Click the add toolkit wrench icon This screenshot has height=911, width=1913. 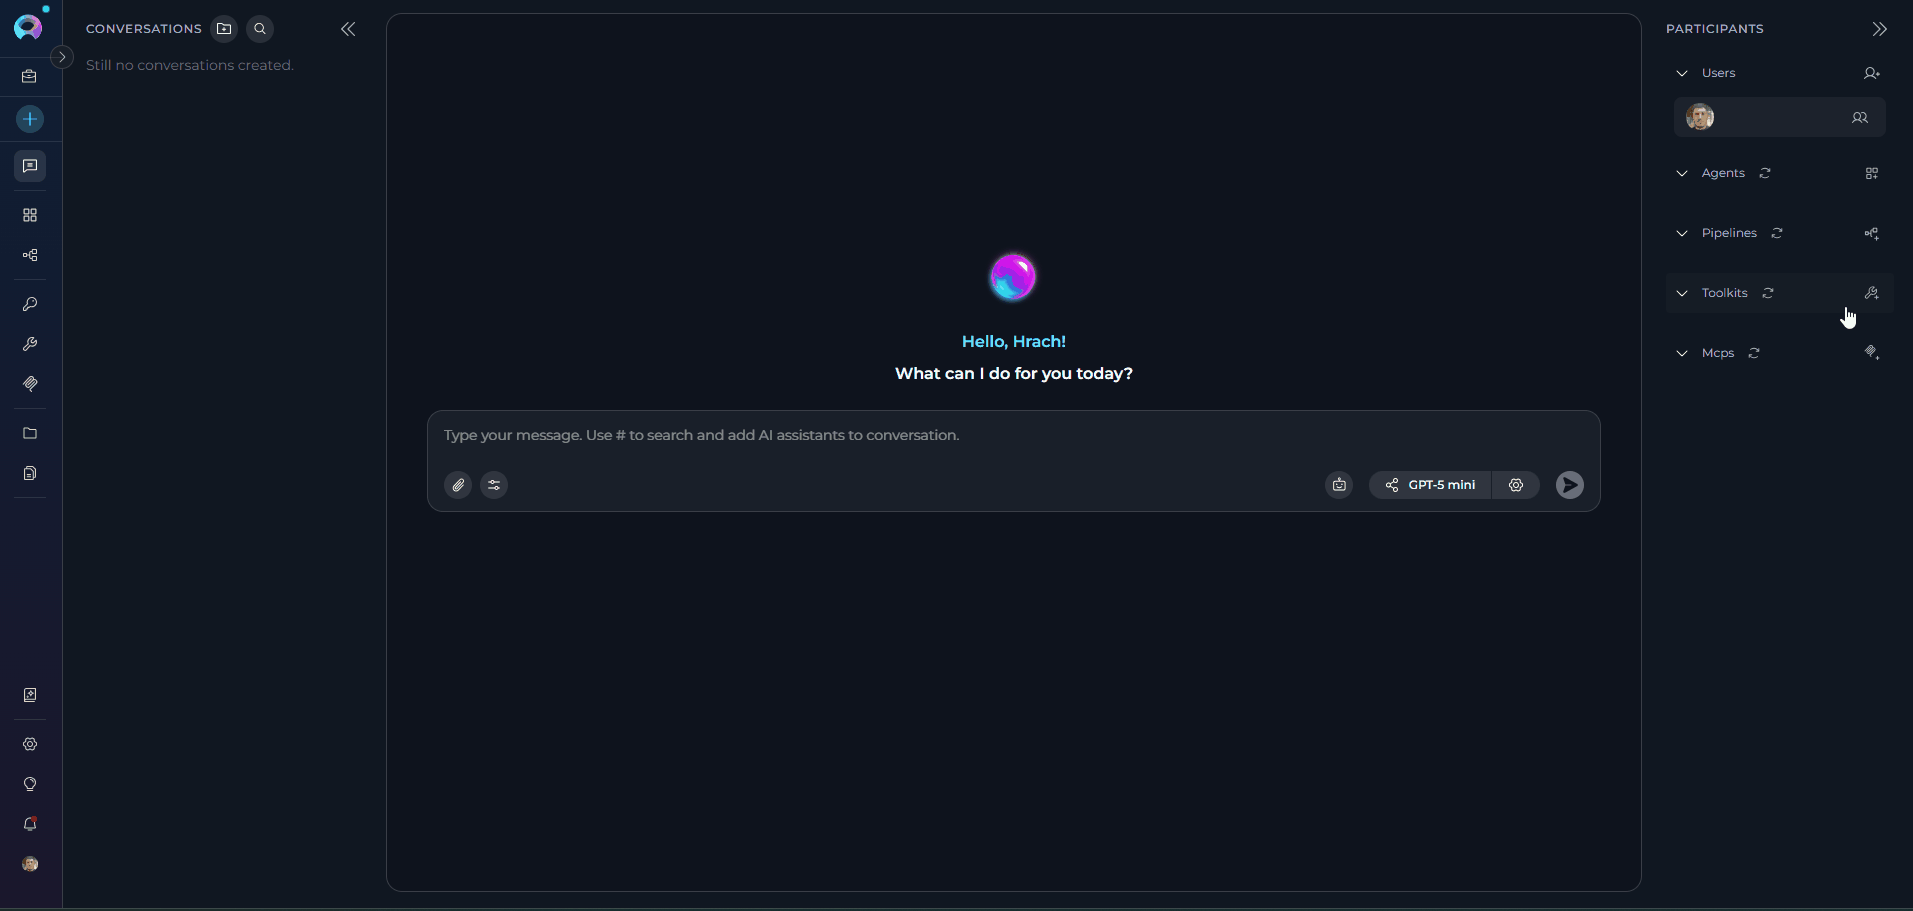(x=1871, y=293)
